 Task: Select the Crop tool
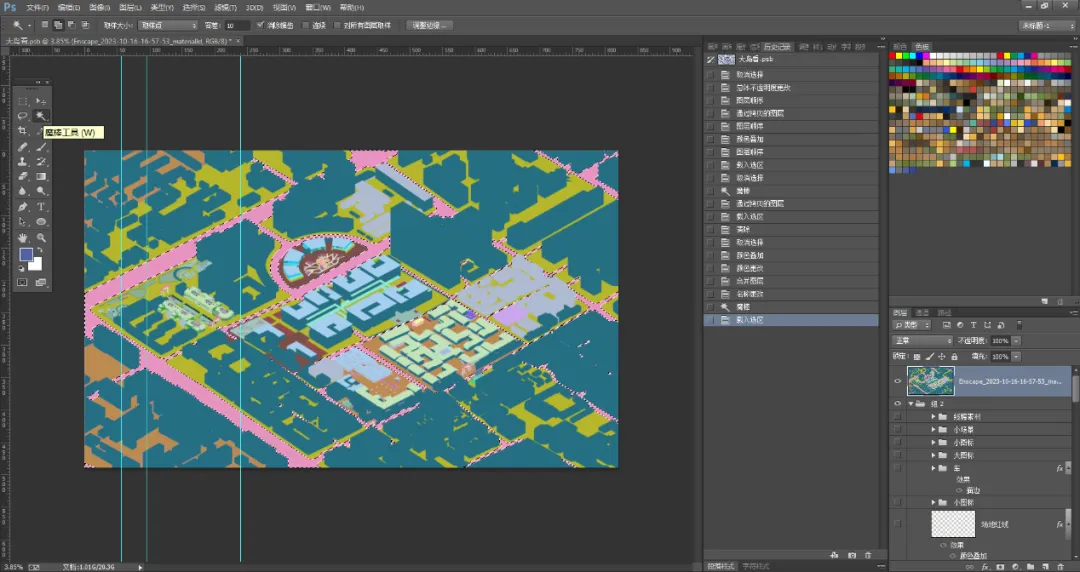click(23, 131)
